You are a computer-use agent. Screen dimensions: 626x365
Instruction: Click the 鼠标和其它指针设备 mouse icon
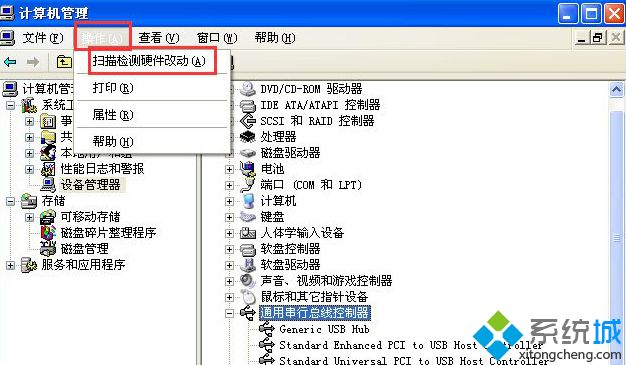tap(248, 297)
